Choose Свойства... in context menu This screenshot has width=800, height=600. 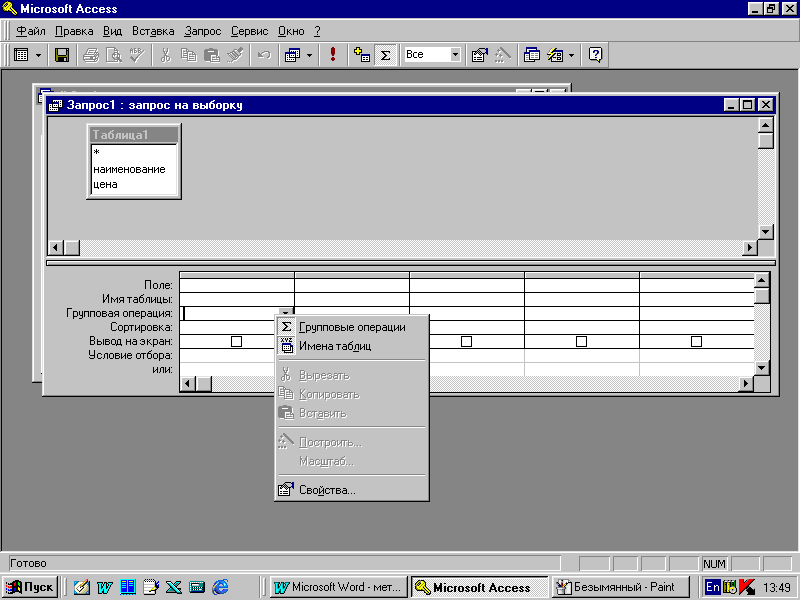pos(352,490)
